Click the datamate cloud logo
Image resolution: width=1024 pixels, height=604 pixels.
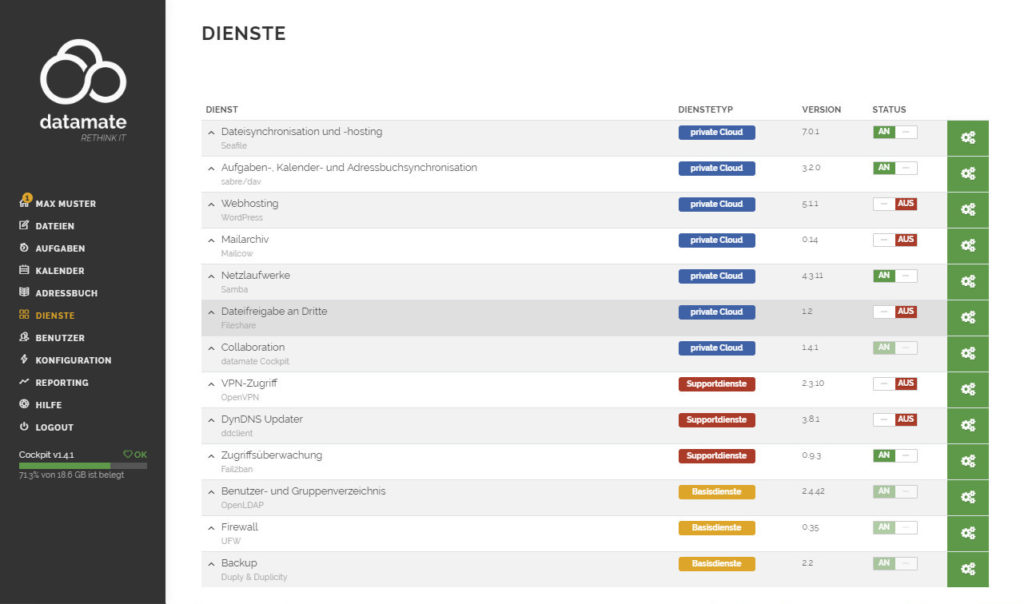[83, 72]
